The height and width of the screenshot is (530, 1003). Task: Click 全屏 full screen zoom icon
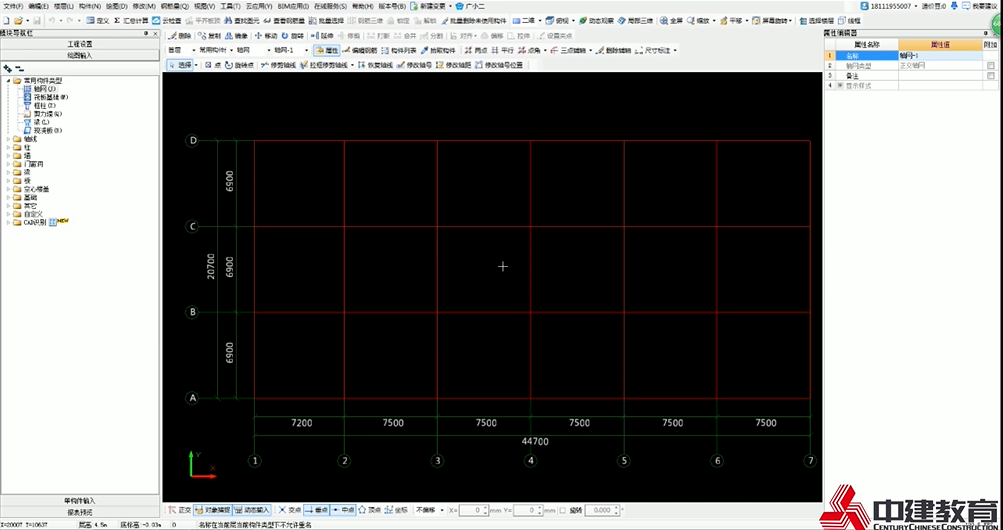(672, 20)
